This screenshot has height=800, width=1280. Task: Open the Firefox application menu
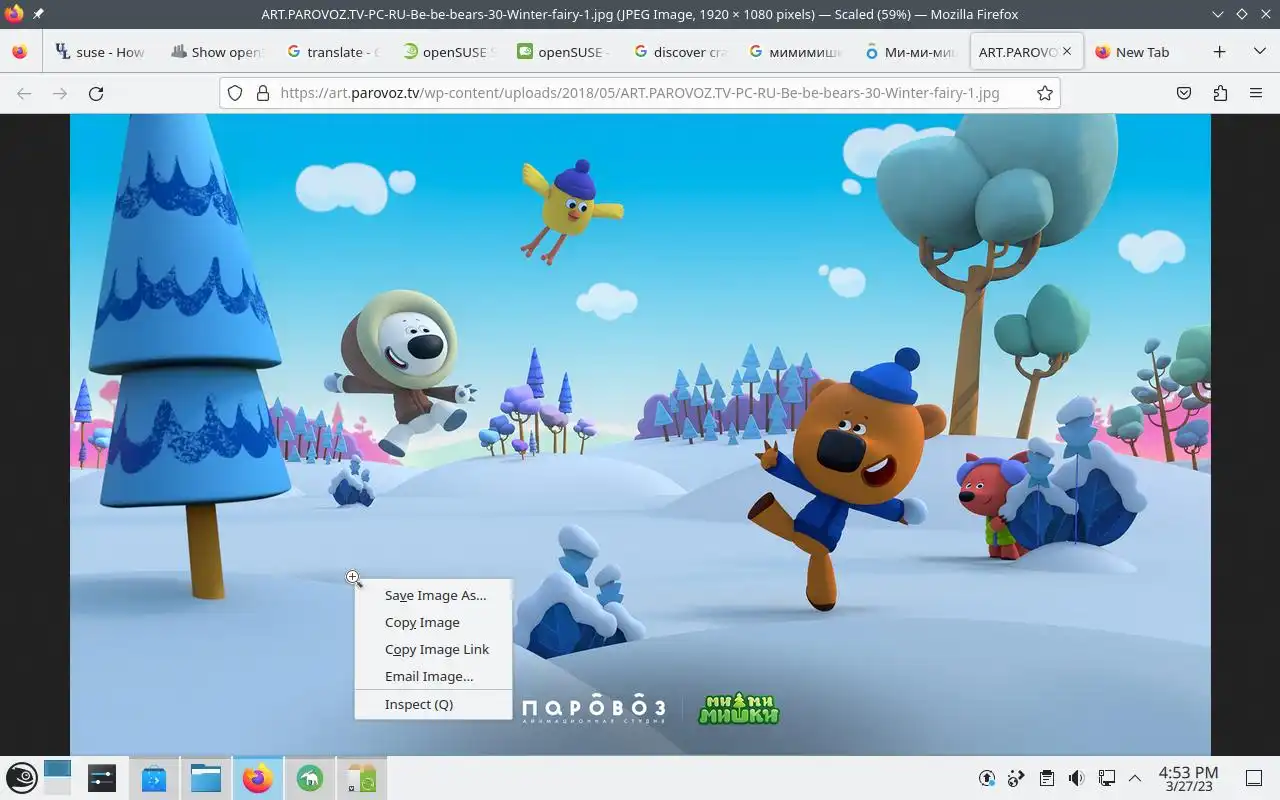click(1256, 93)
